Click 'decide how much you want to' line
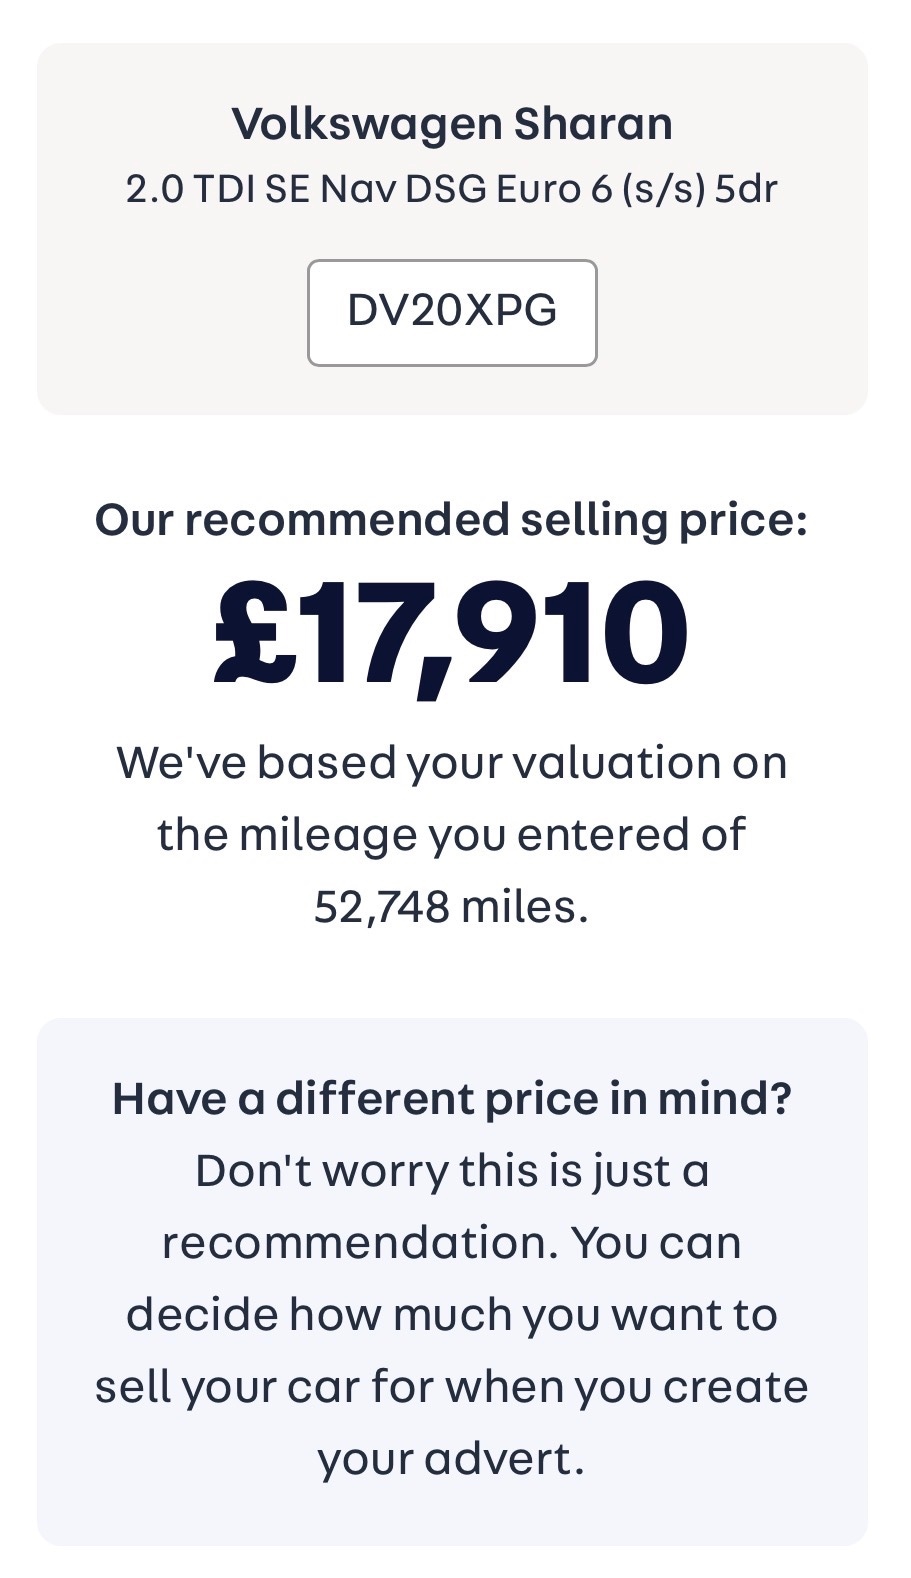911x1578 pixels. click(452, 1315)
